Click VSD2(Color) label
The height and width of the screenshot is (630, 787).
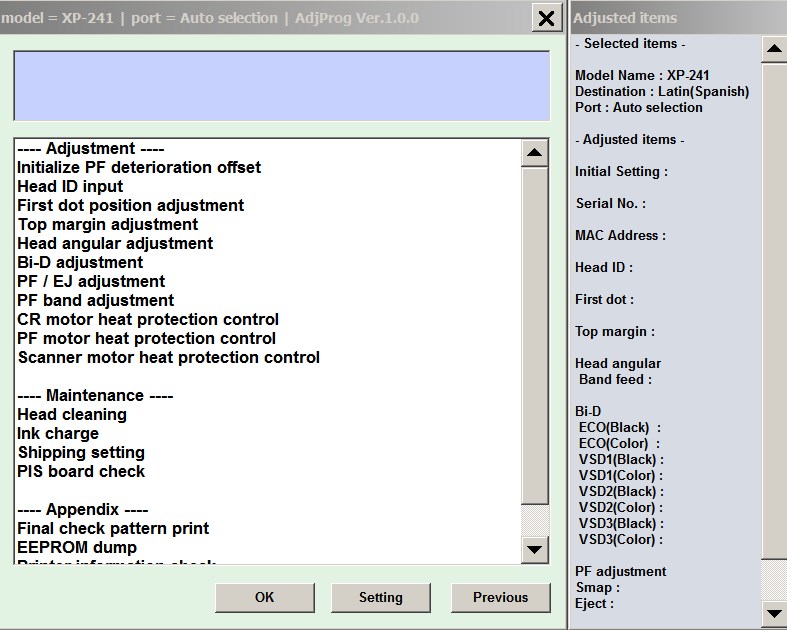621,508
